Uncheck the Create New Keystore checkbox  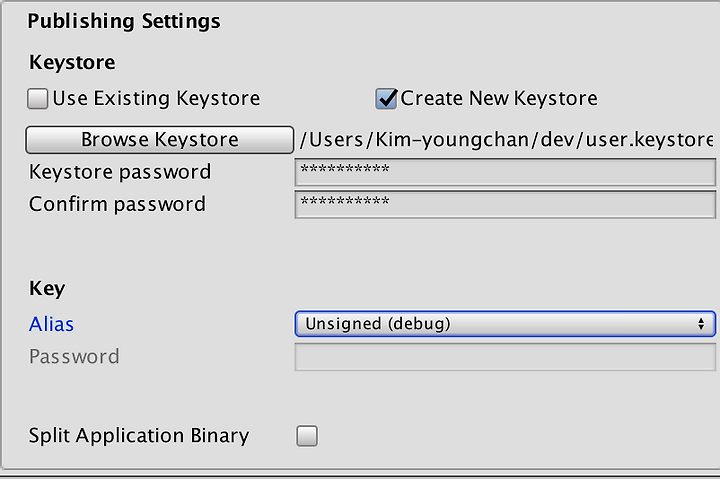pyautogui.click(x=386, y=99)
